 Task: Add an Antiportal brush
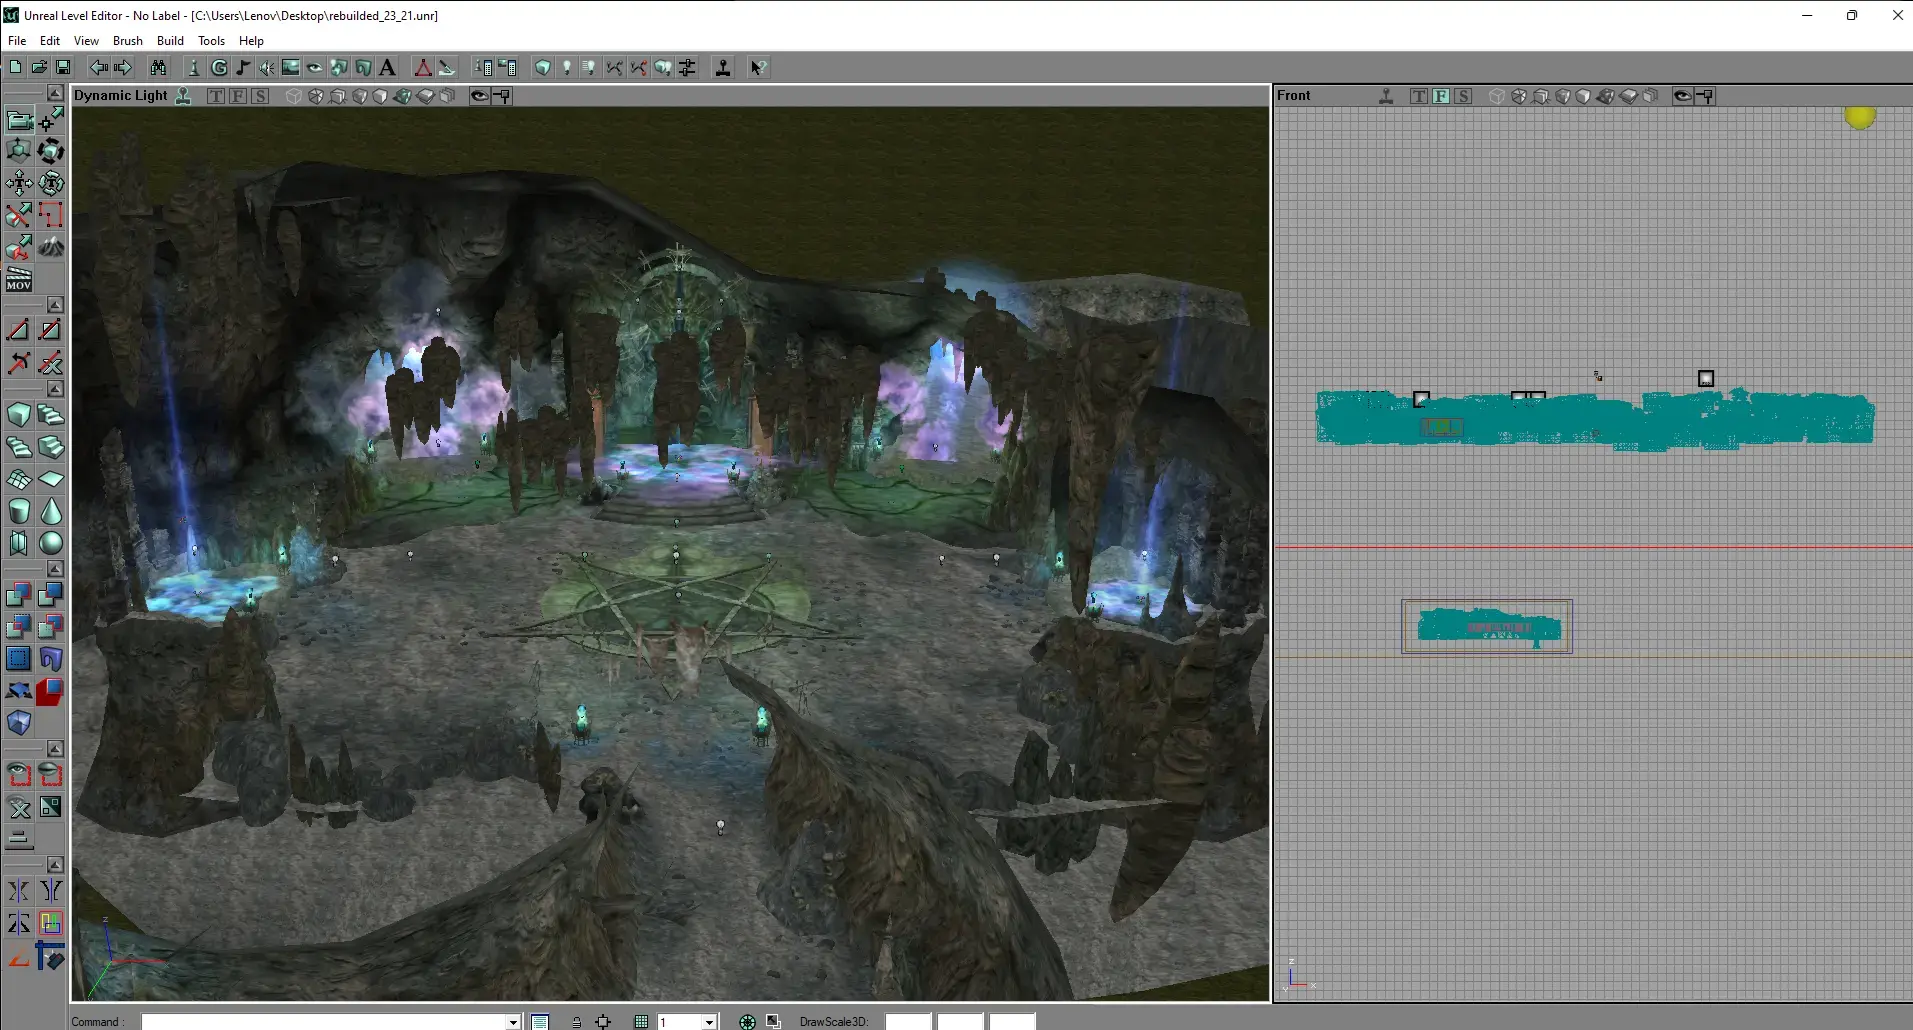[51, 691]
